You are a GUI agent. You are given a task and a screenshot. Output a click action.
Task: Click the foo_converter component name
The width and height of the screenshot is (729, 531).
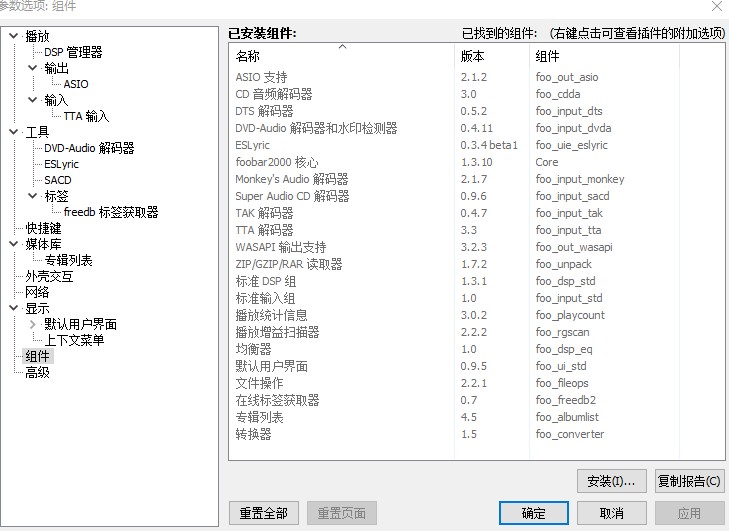pyautogui.click(x=570, y=434)
